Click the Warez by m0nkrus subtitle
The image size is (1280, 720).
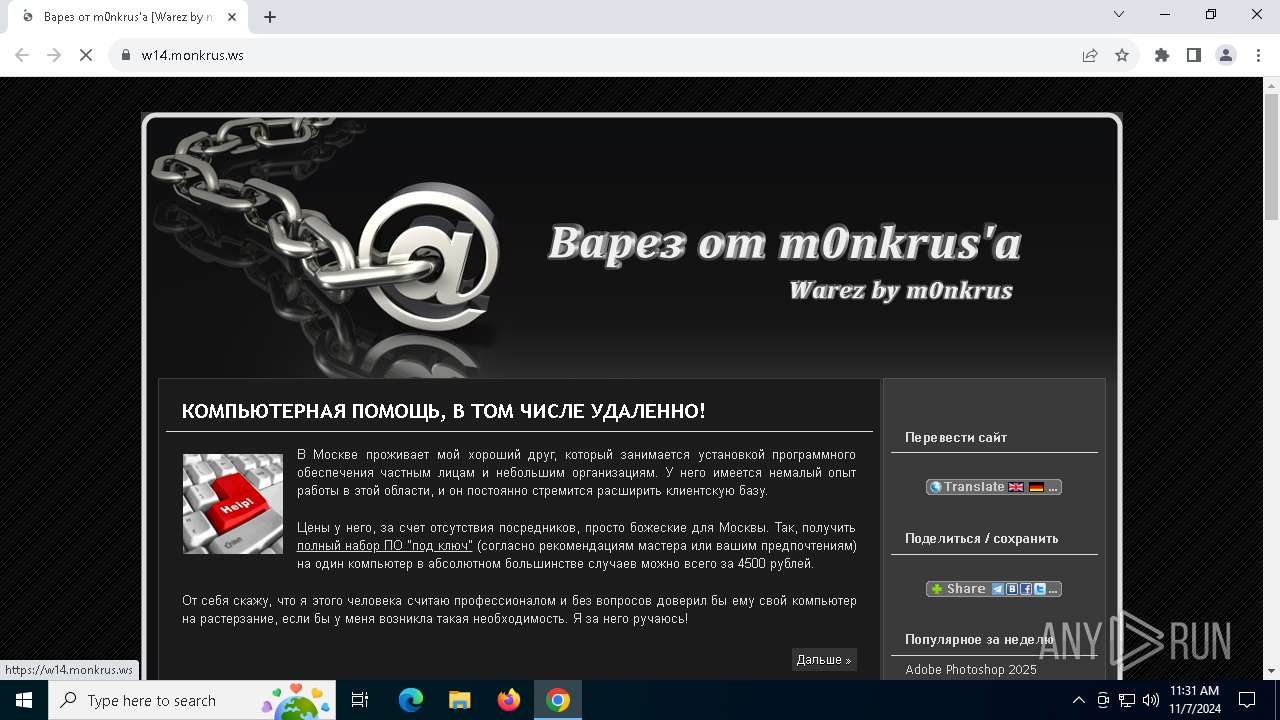[x=901, y=291]
